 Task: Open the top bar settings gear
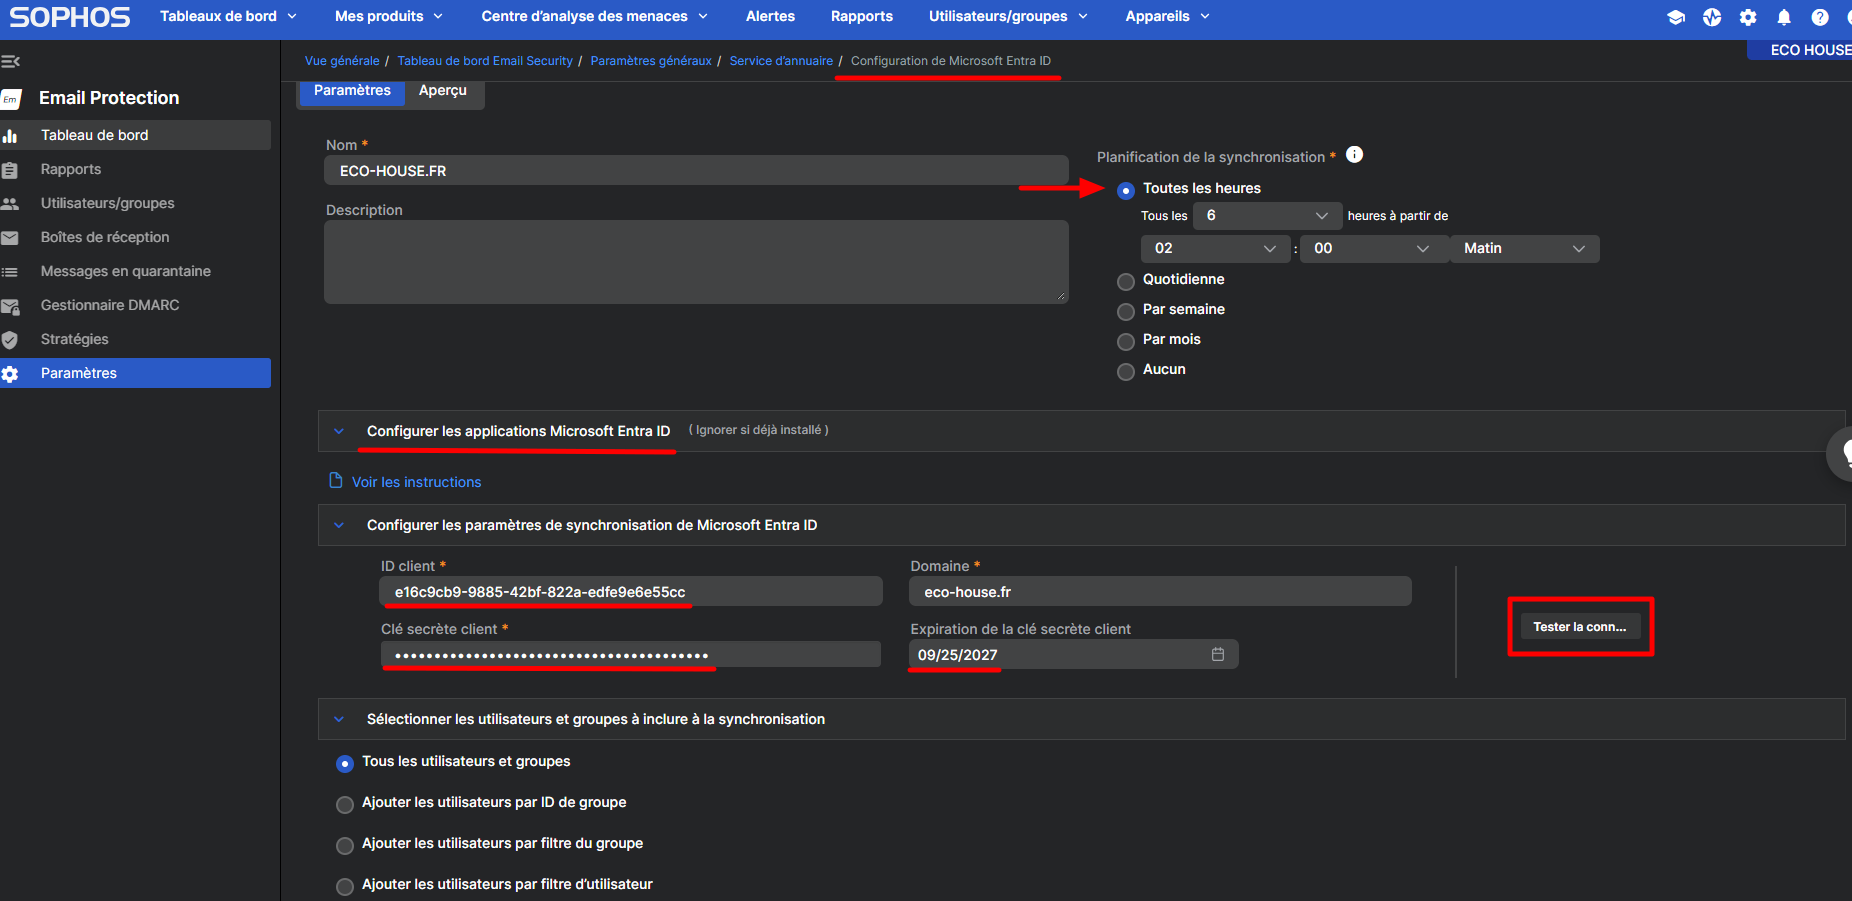point(1748,17)
